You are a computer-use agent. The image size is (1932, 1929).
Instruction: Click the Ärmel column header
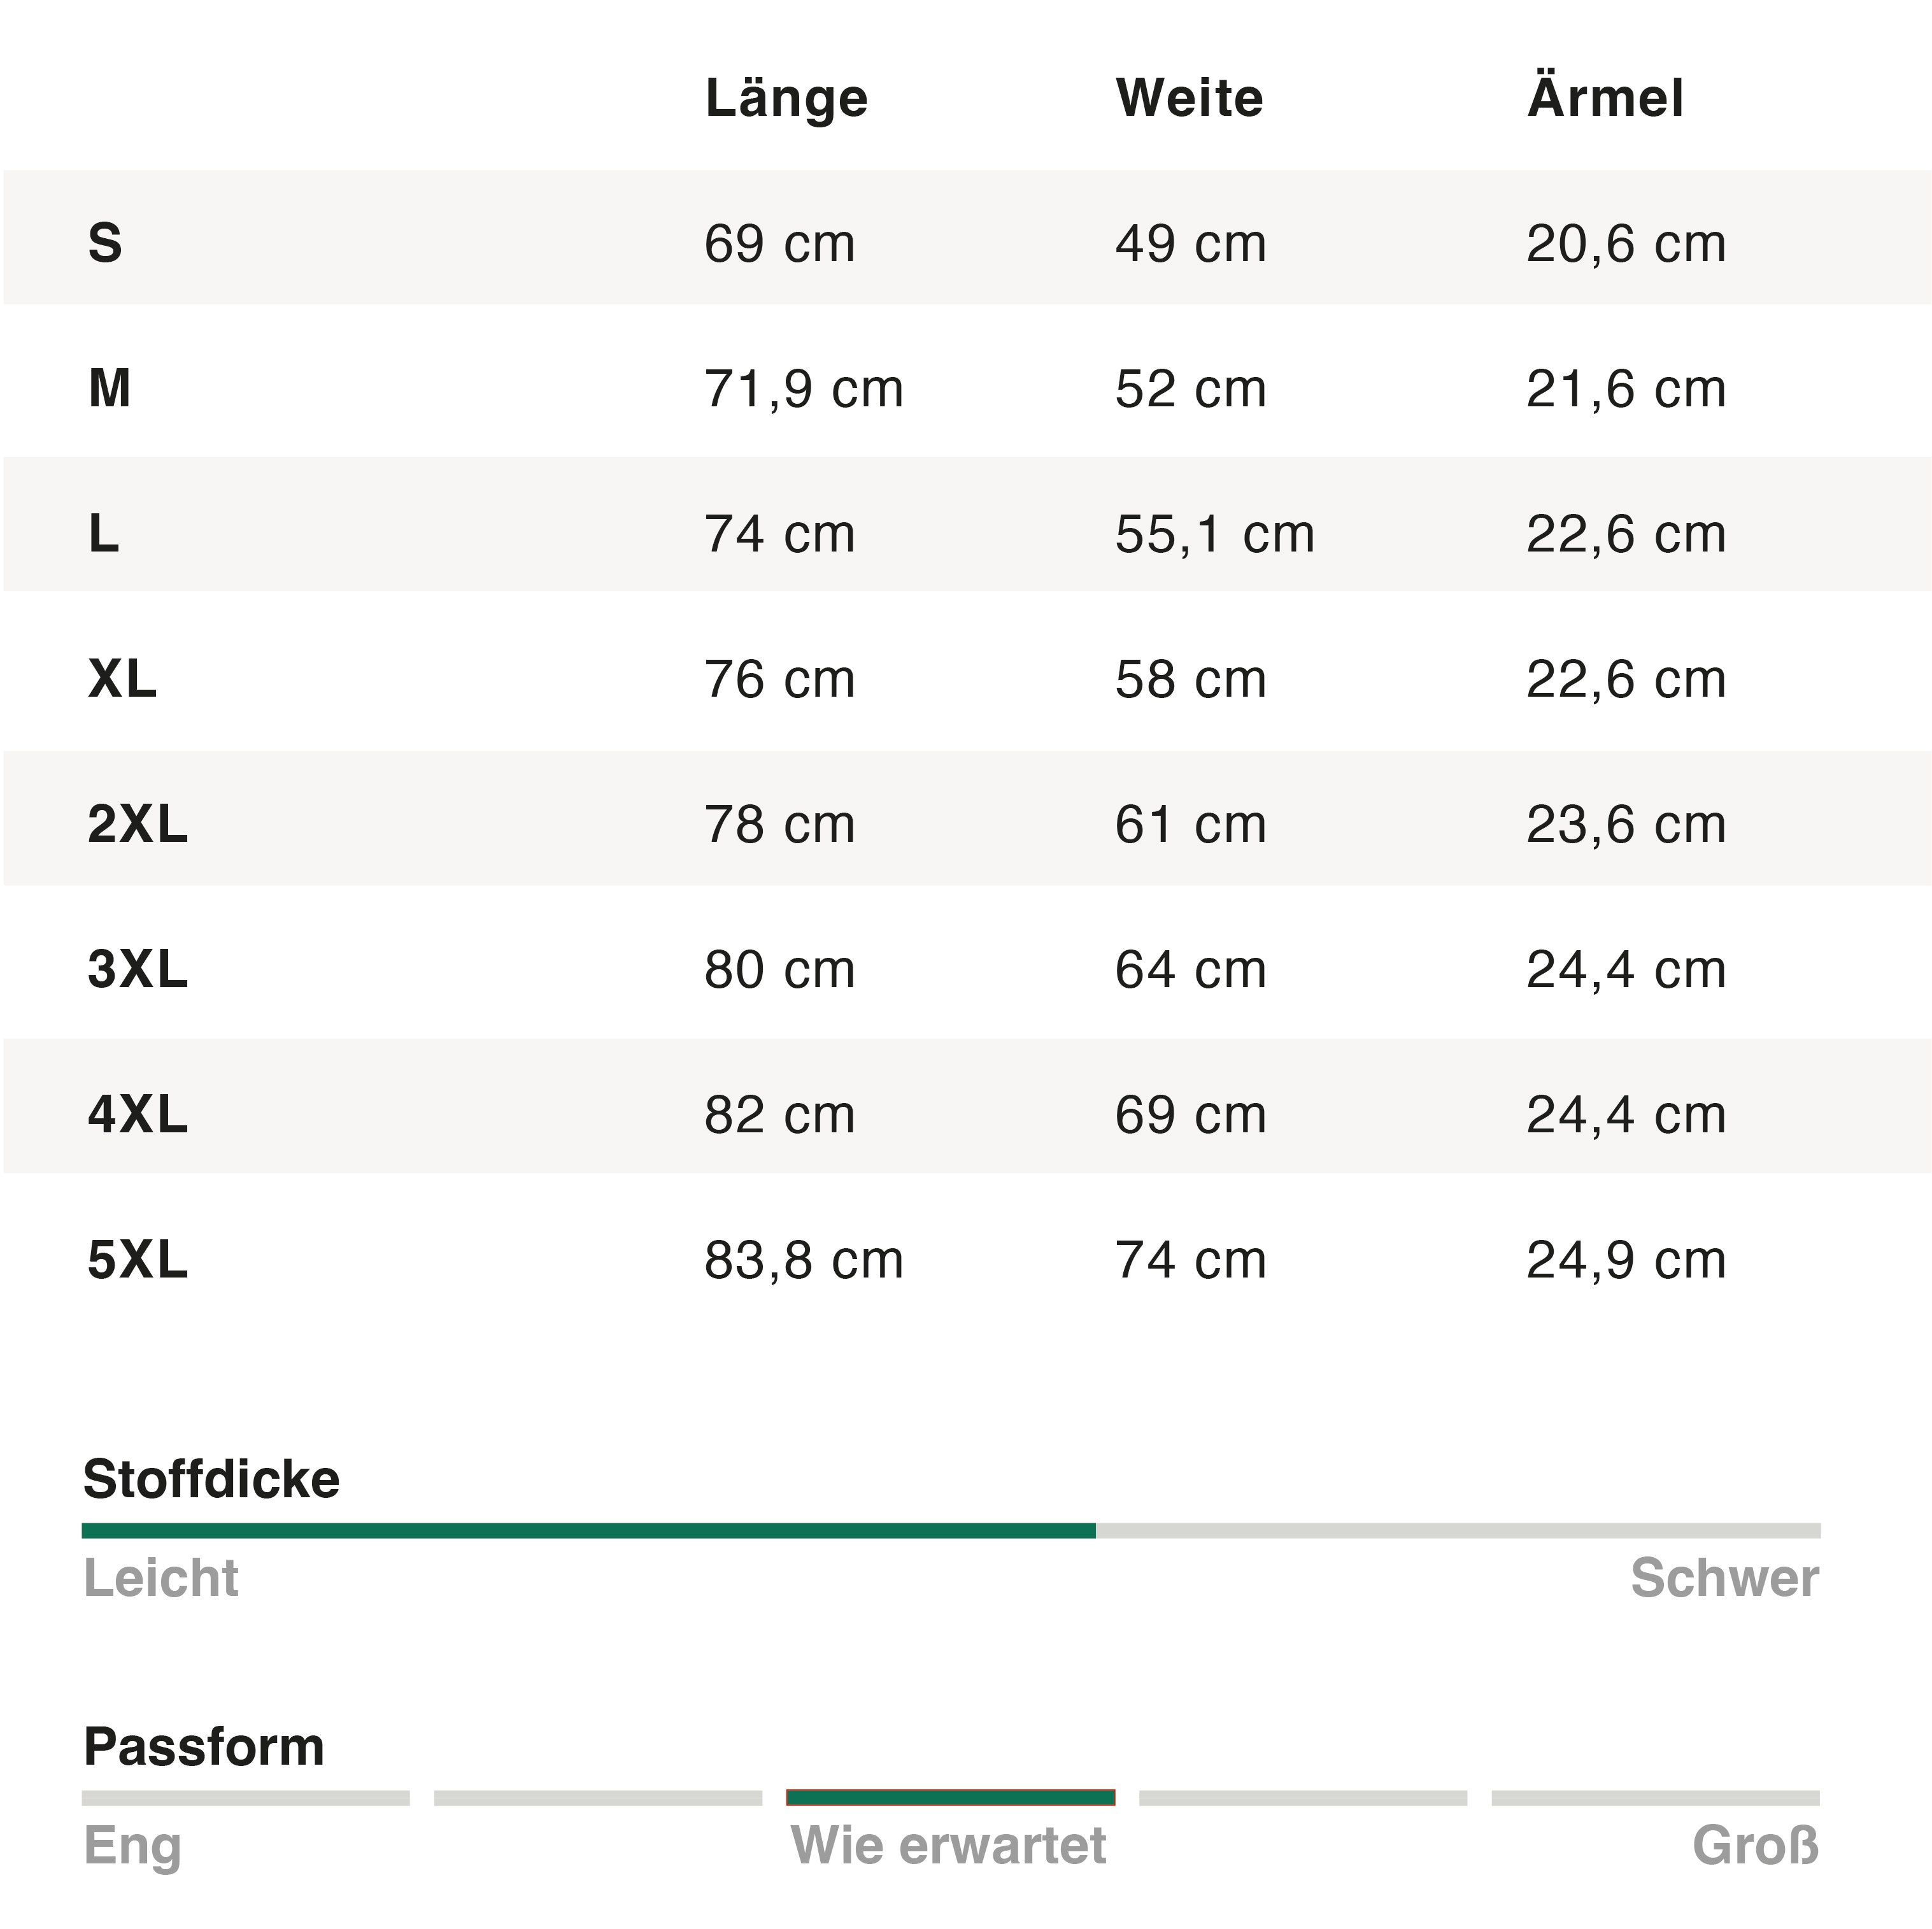1605,99
